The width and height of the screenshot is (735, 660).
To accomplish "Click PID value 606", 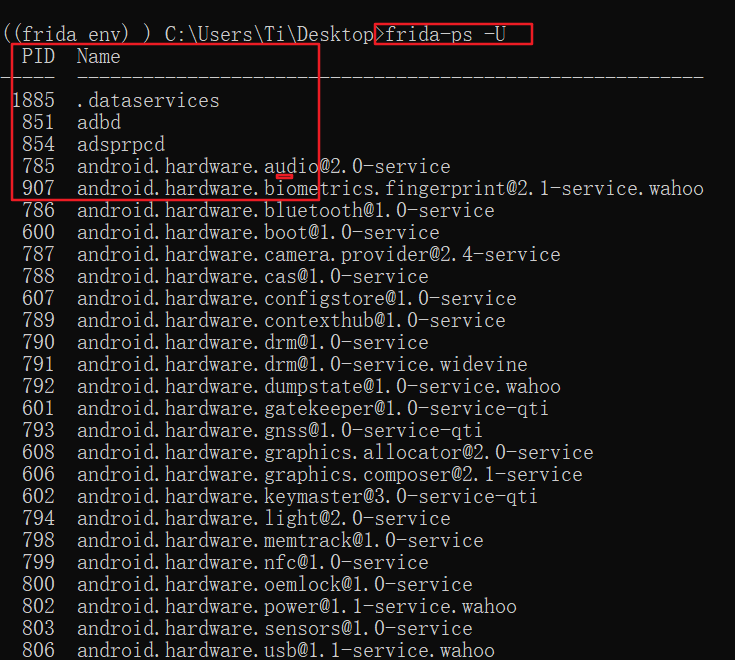I will point(38,474).
